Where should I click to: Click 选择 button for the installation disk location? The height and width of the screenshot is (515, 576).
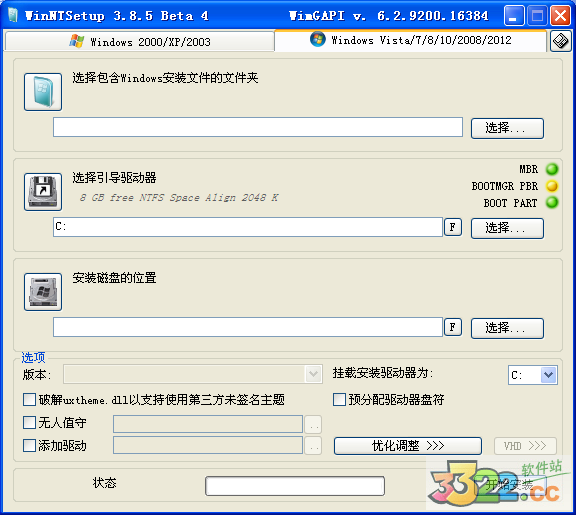(507, 328)
